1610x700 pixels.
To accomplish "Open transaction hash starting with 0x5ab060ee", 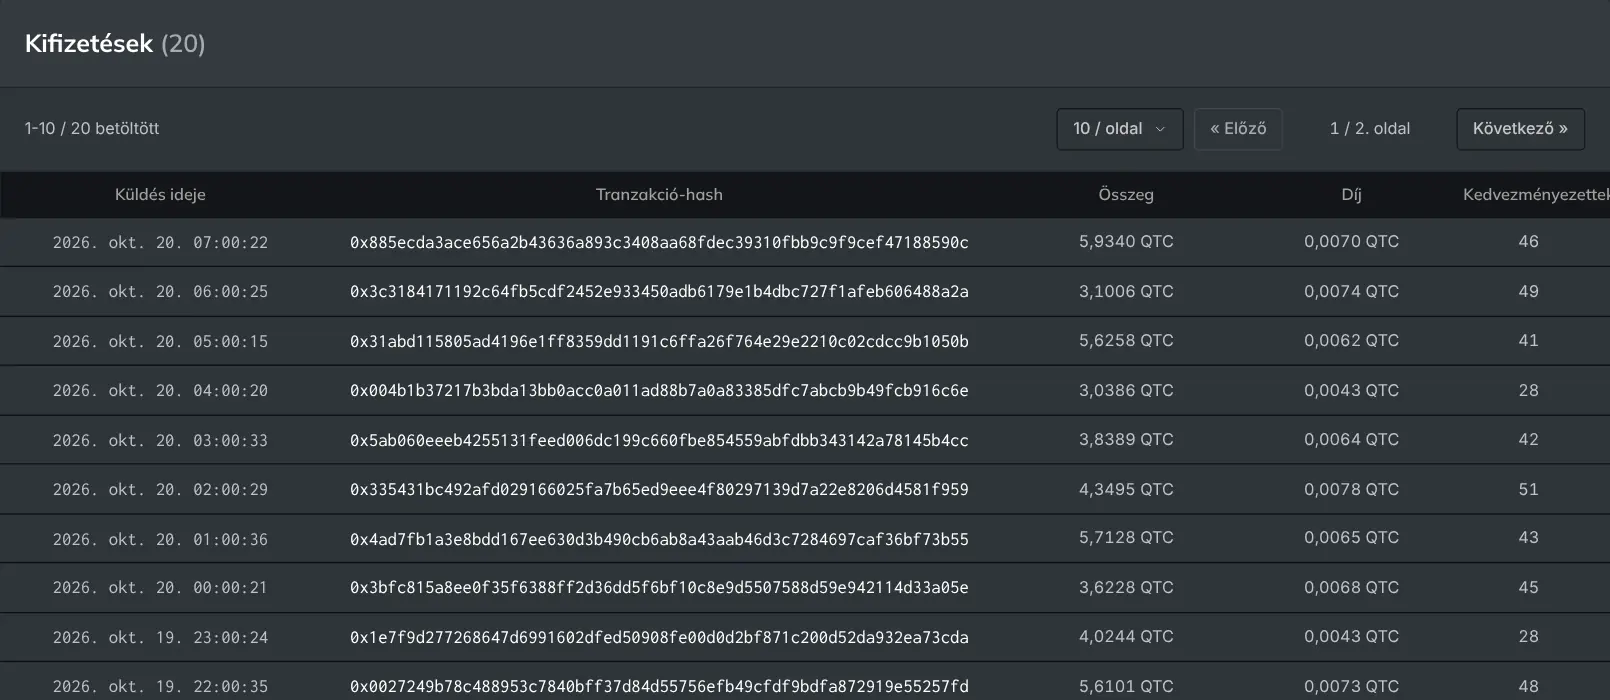I will [x=659, y=440].
